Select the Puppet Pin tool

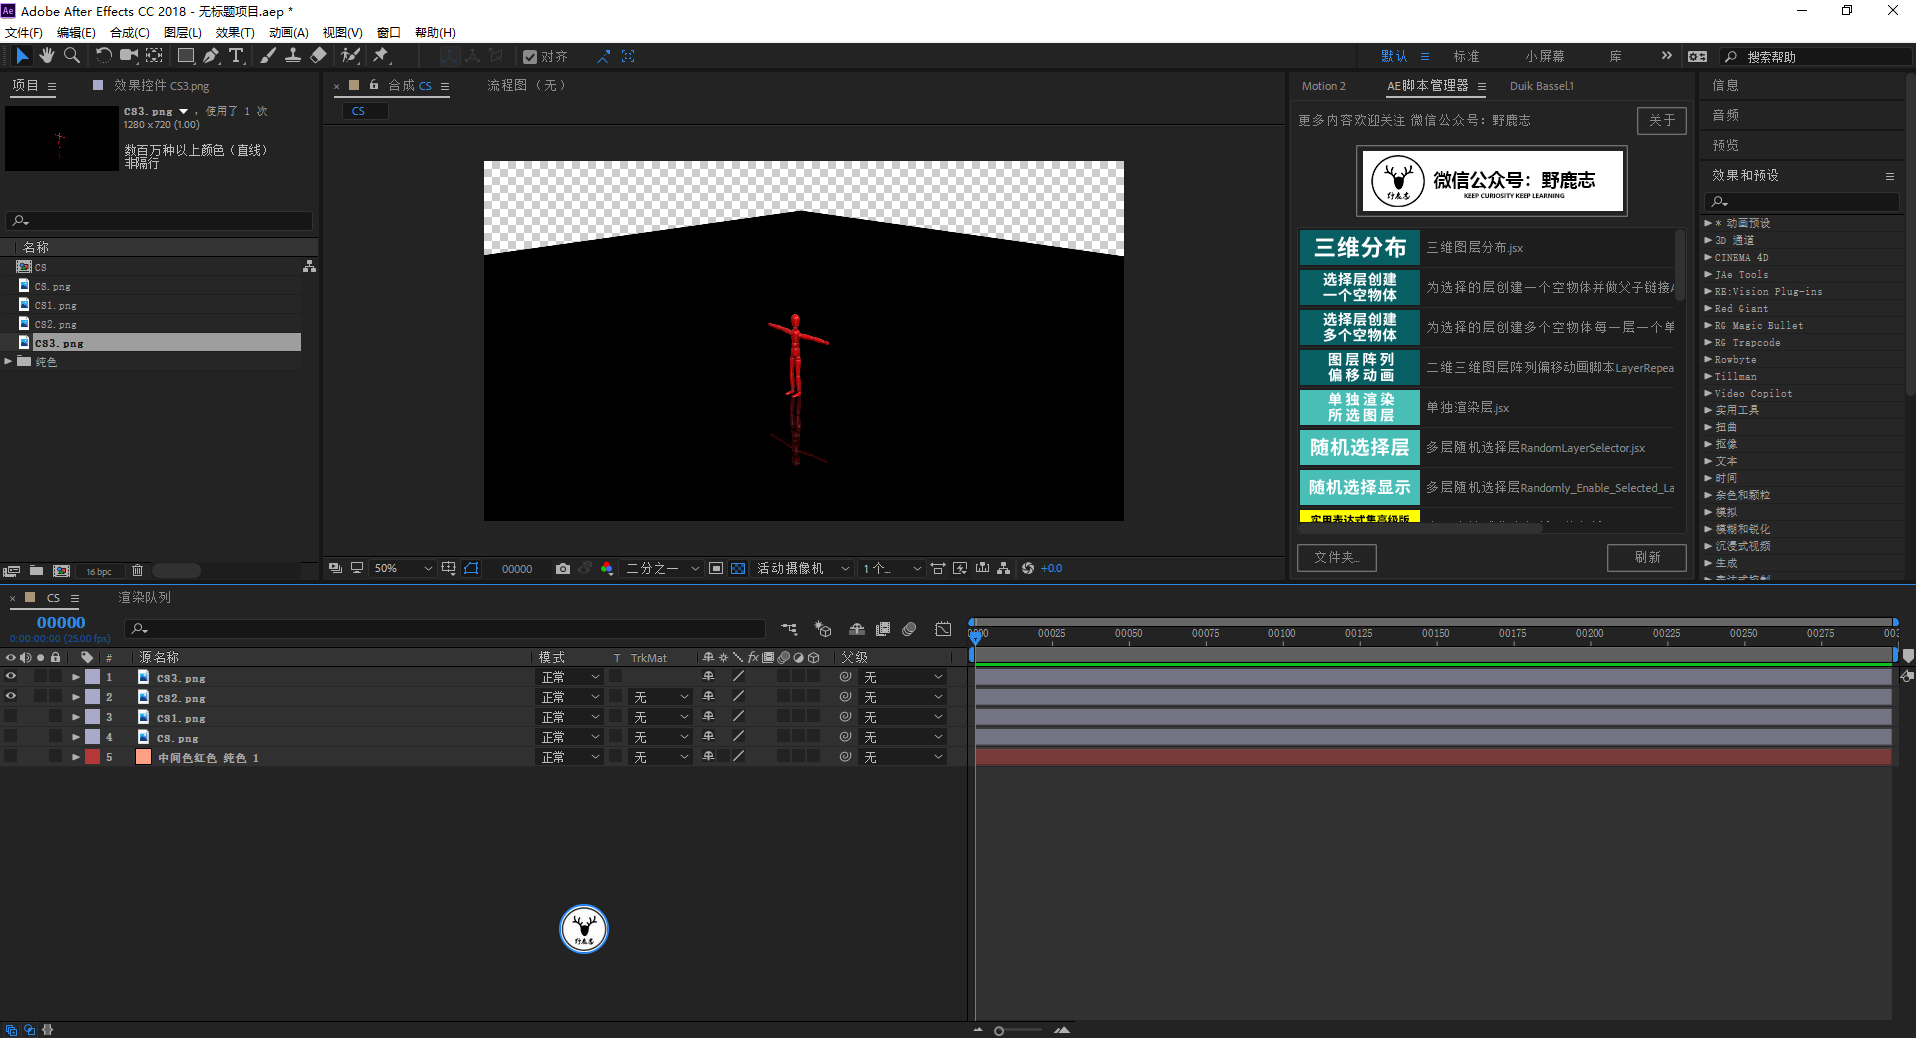tap(381, 56)
